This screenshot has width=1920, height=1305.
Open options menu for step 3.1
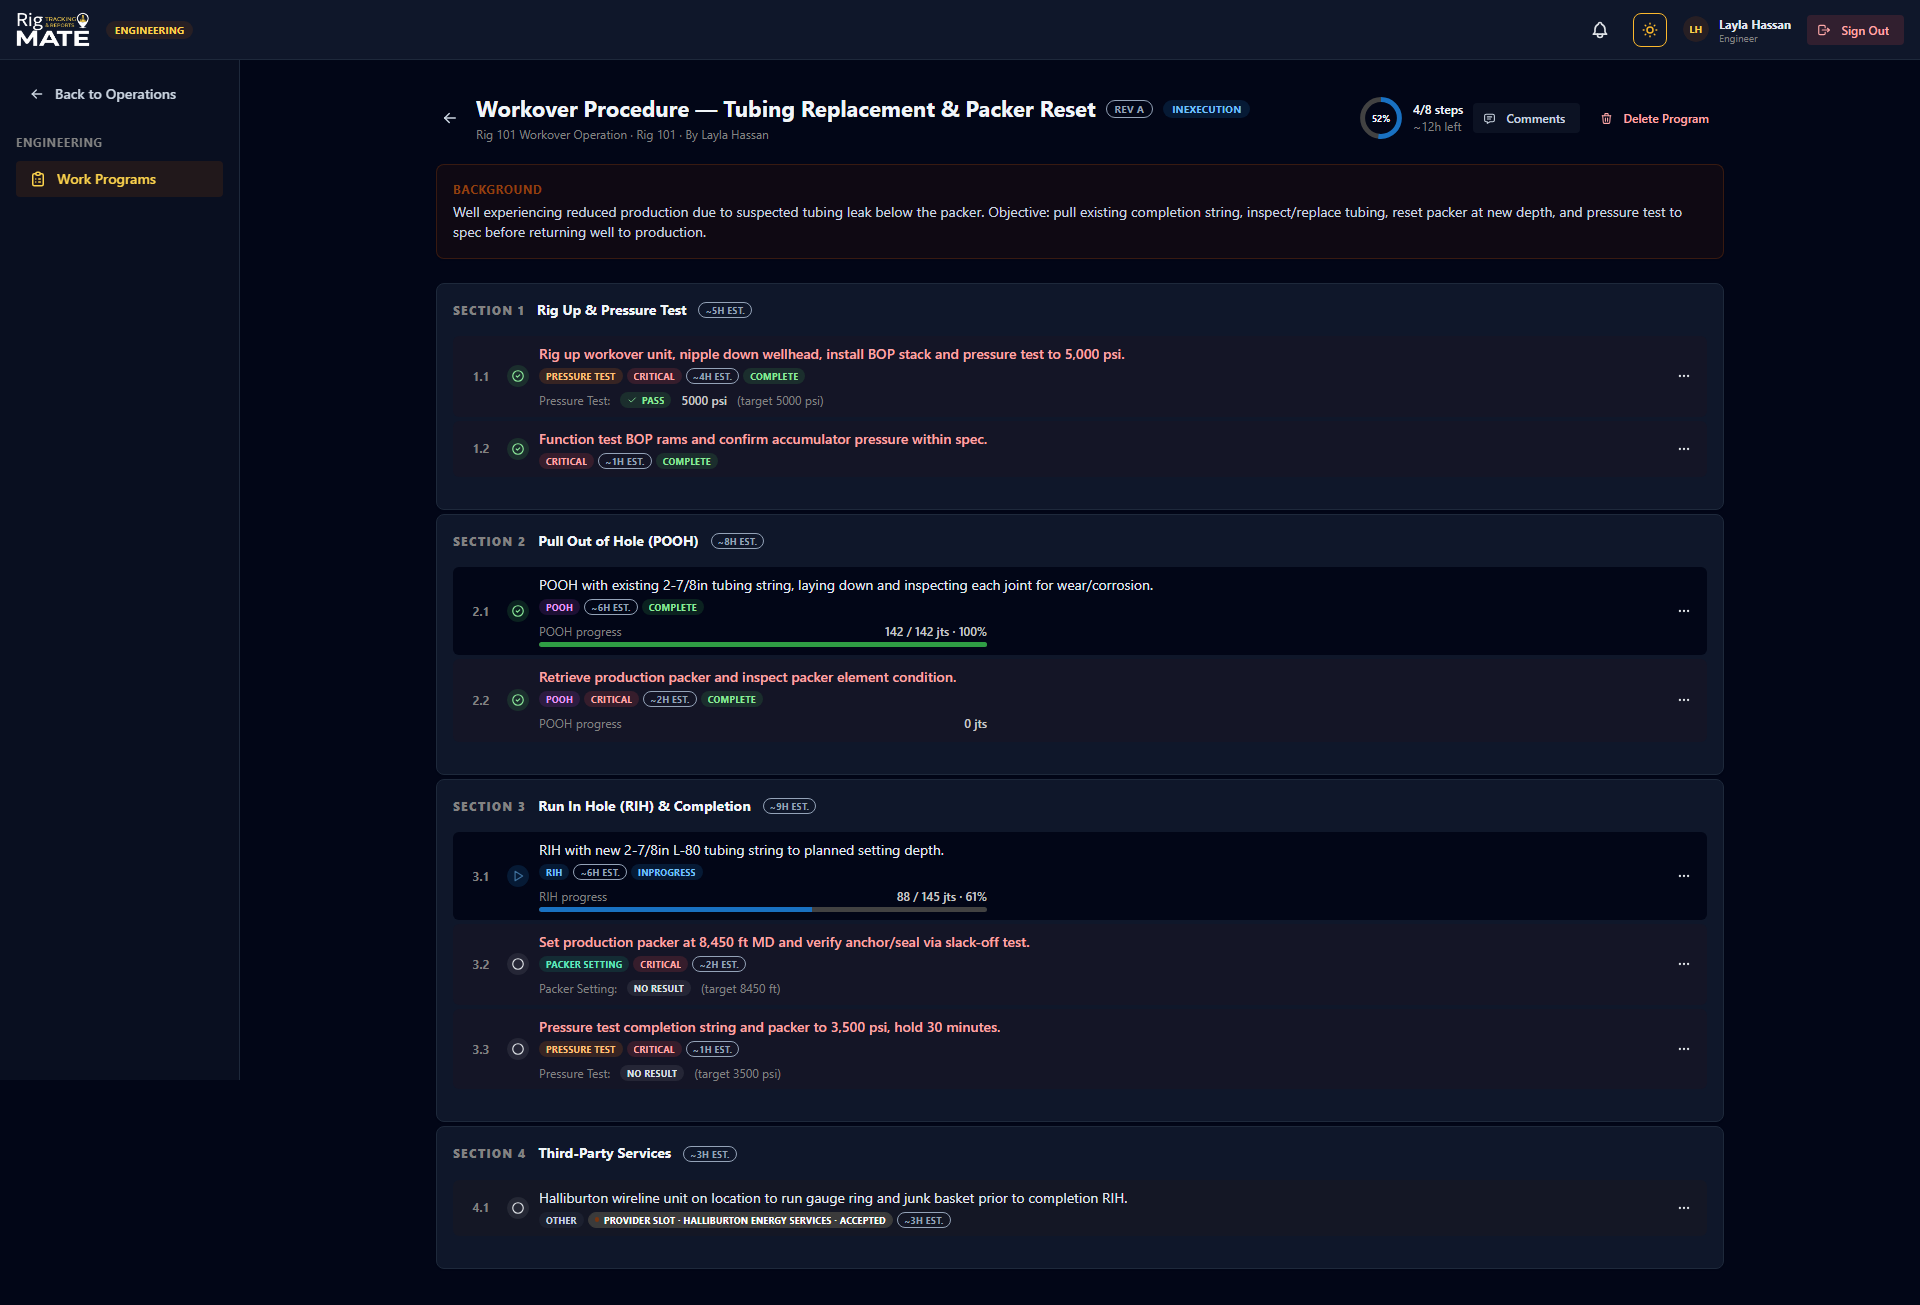click(1684, 876)
